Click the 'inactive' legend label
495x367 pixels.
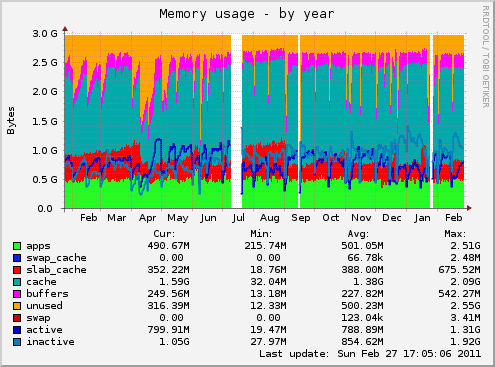50,342
